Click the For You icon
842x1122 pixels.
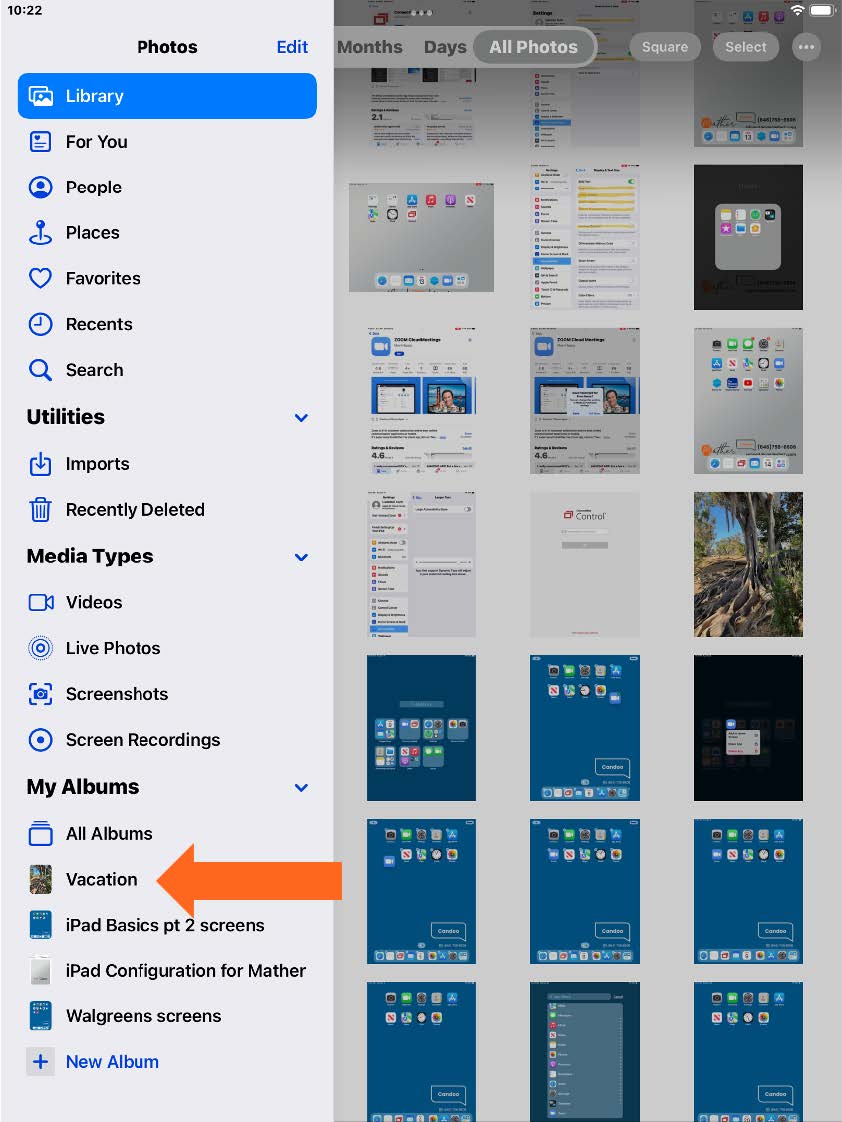point(40,142)
